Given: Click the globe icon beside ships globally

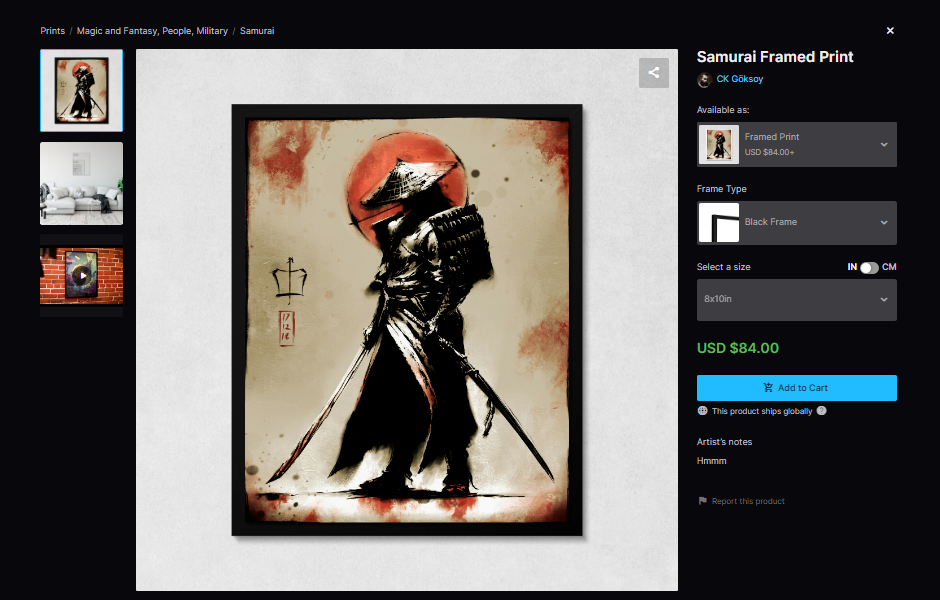Looking at the screenshot, I should [x=703, y=411].
